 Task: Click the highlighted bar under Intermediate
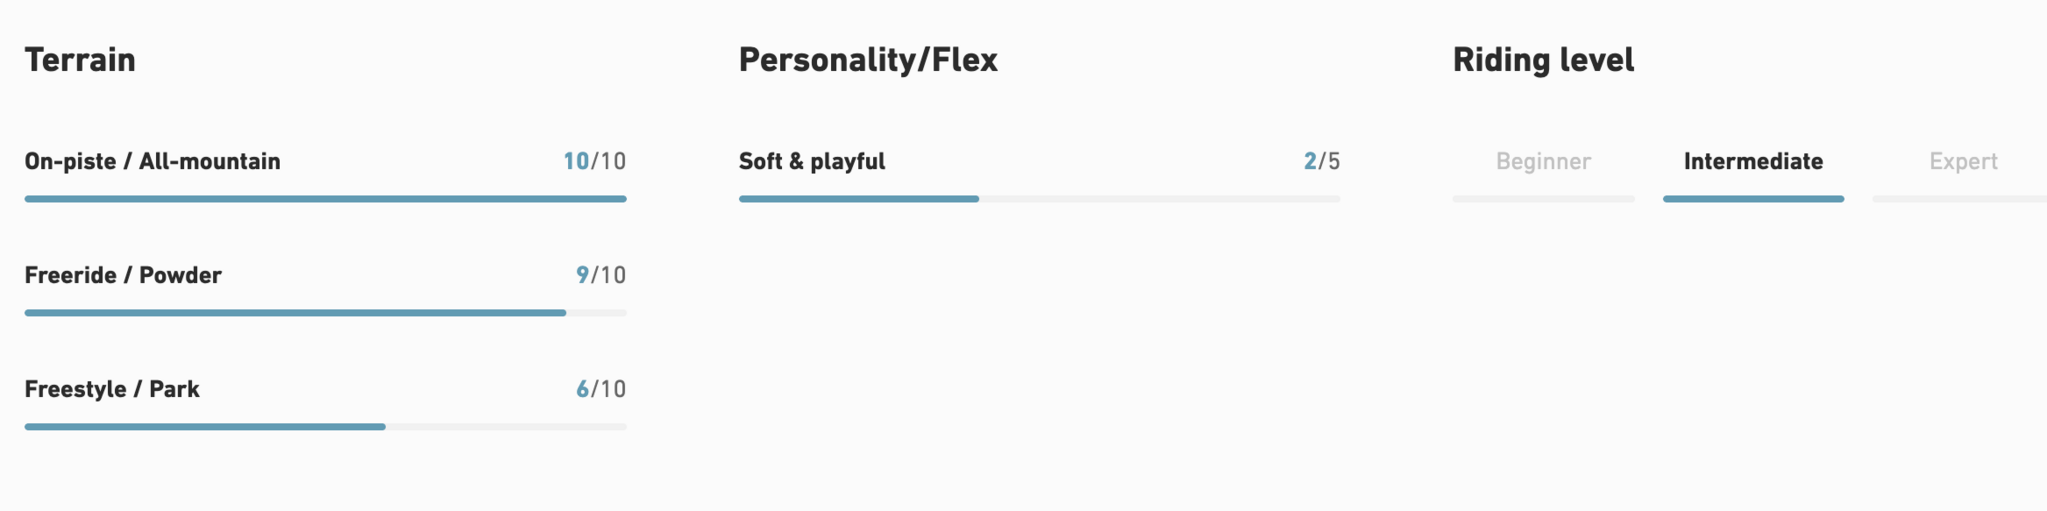point(1753,199)
